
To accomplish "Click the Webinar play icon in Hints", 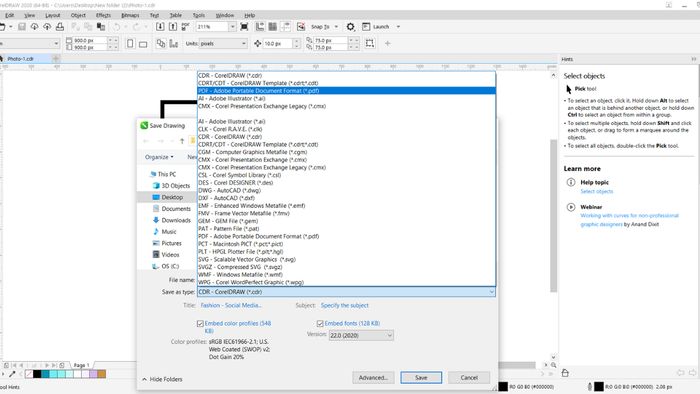I will (571, 207).
